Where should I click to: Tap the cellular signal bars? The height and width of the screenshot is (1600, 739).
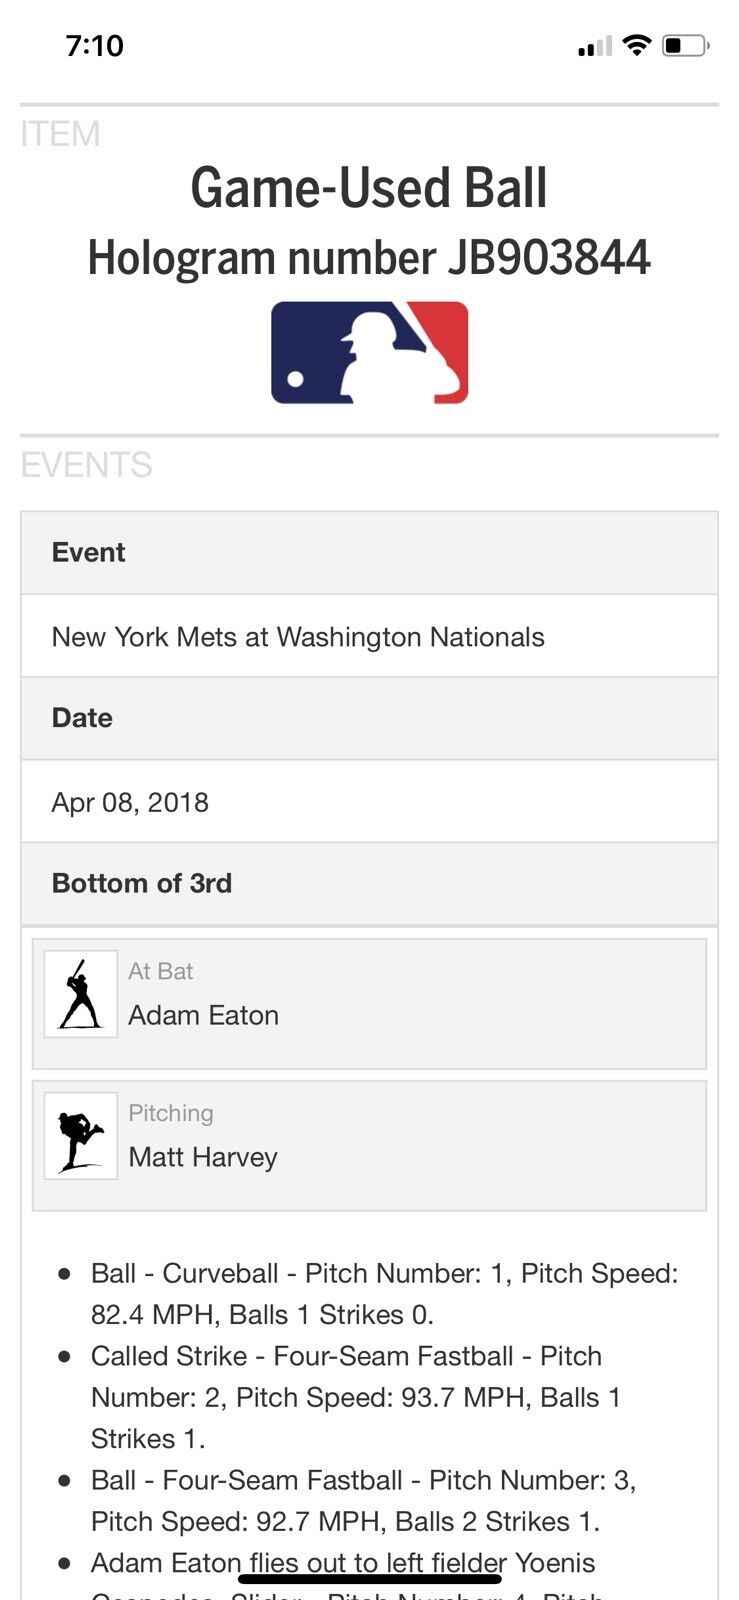pyautogui.click(x=594, y=46)
